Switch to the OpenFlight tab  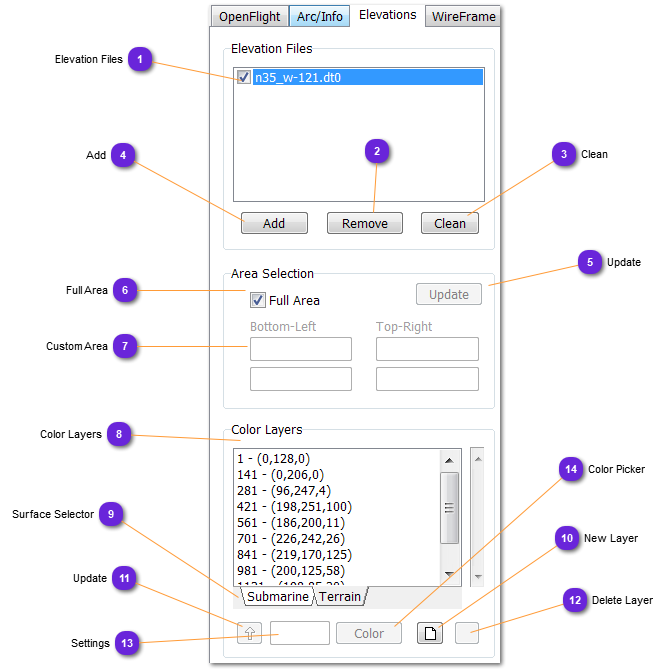point(250,17)
